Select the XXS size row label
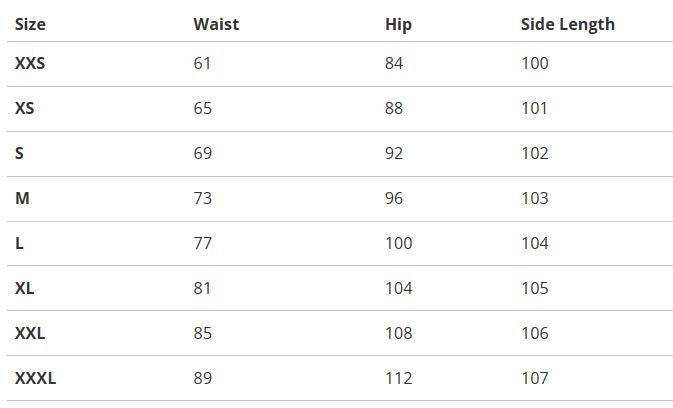 [x=30, y=64]
